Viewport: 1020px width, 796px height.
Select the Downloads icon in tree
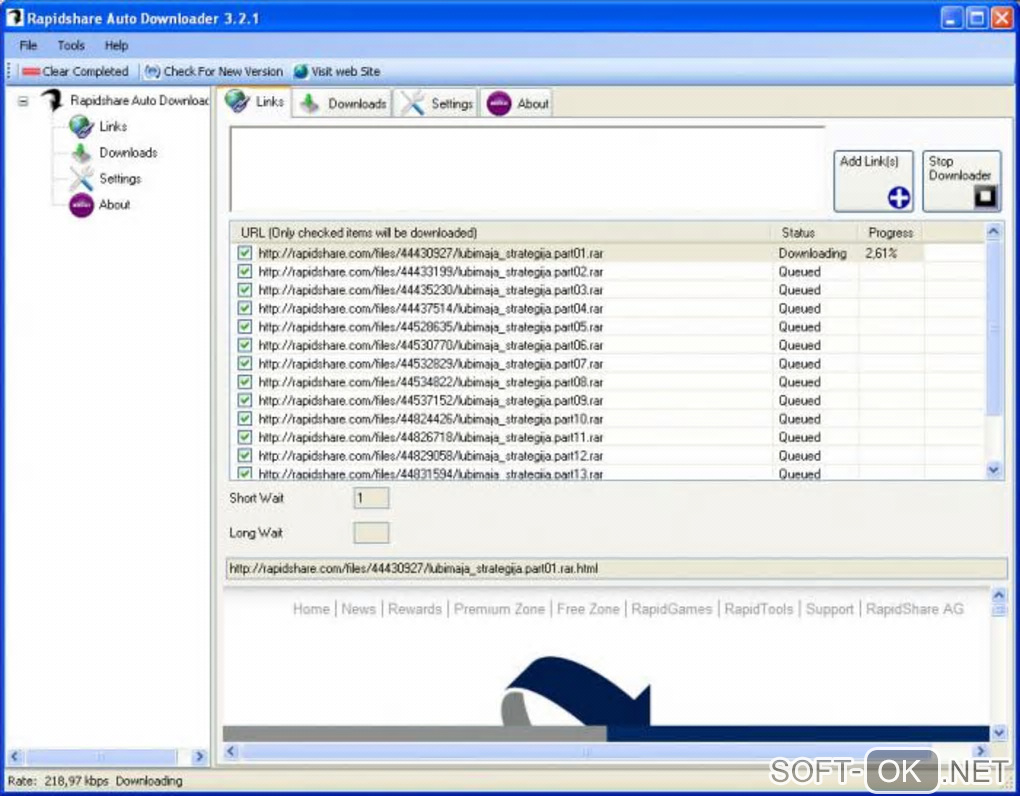(x=82, y=153)
